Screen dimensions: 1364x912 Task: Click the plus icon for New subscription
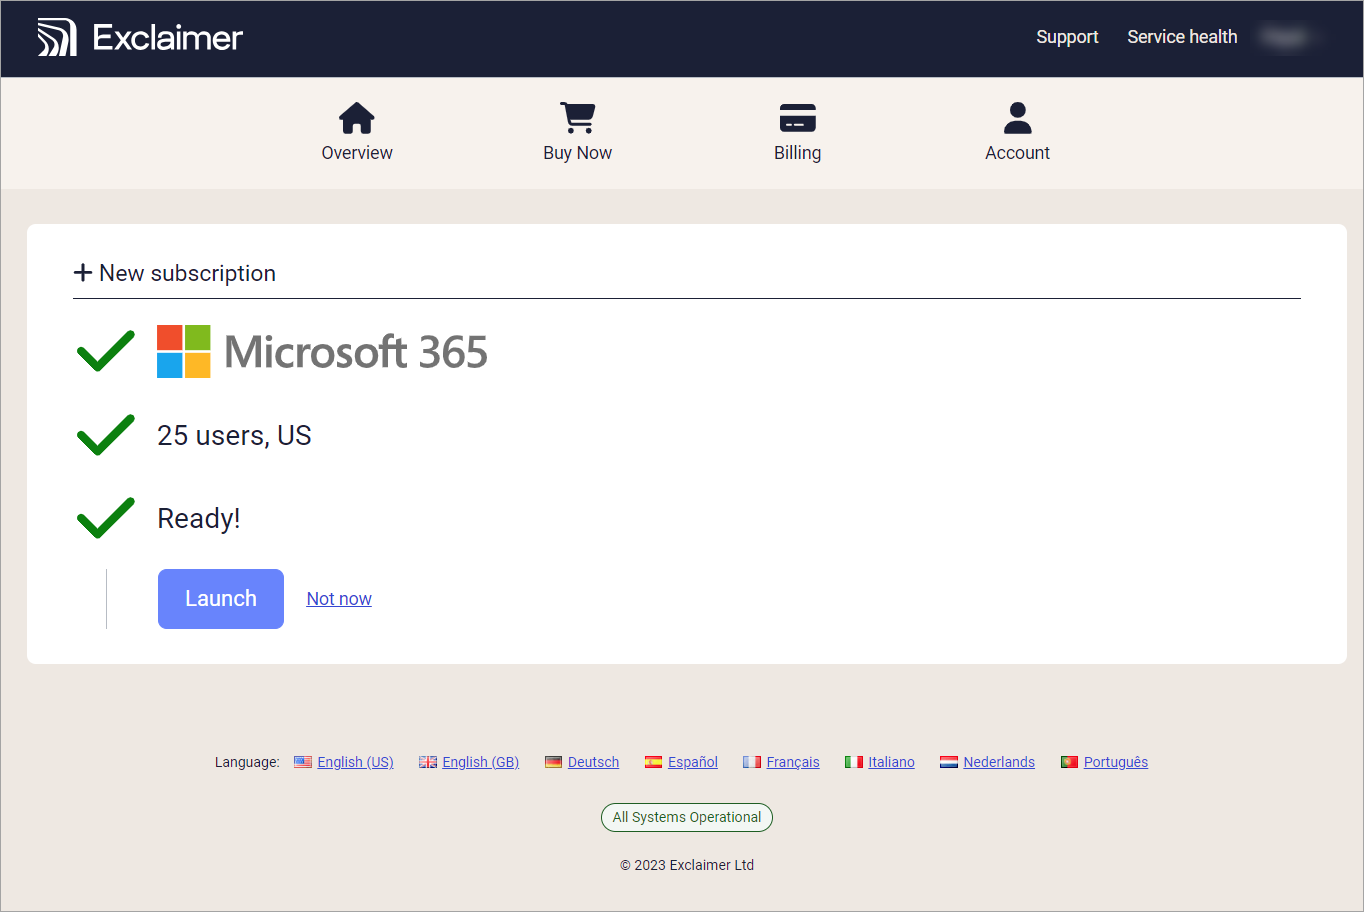83,272
